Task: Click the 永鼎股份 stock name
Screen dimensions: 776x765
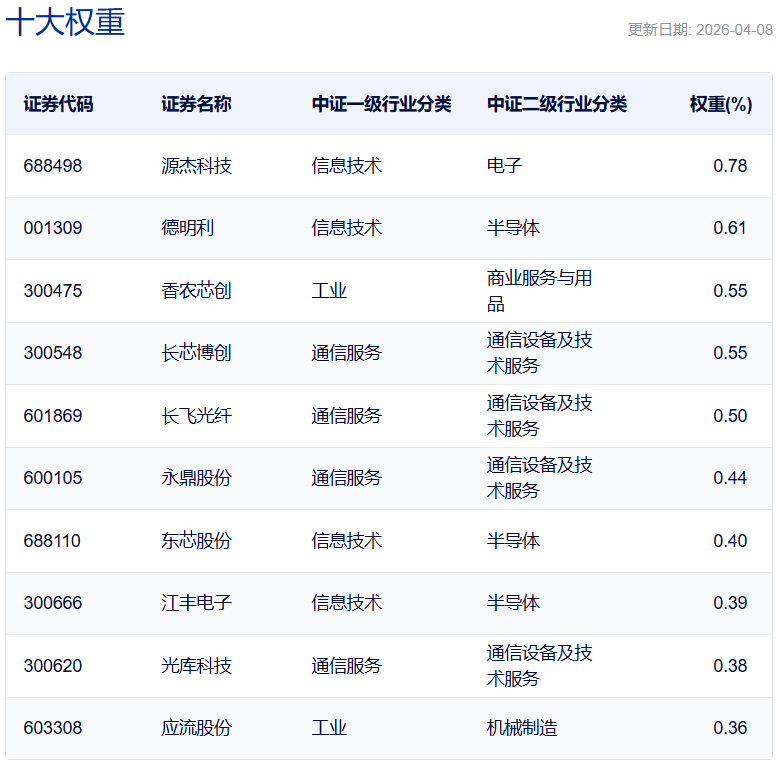Action: click(196, 478)
